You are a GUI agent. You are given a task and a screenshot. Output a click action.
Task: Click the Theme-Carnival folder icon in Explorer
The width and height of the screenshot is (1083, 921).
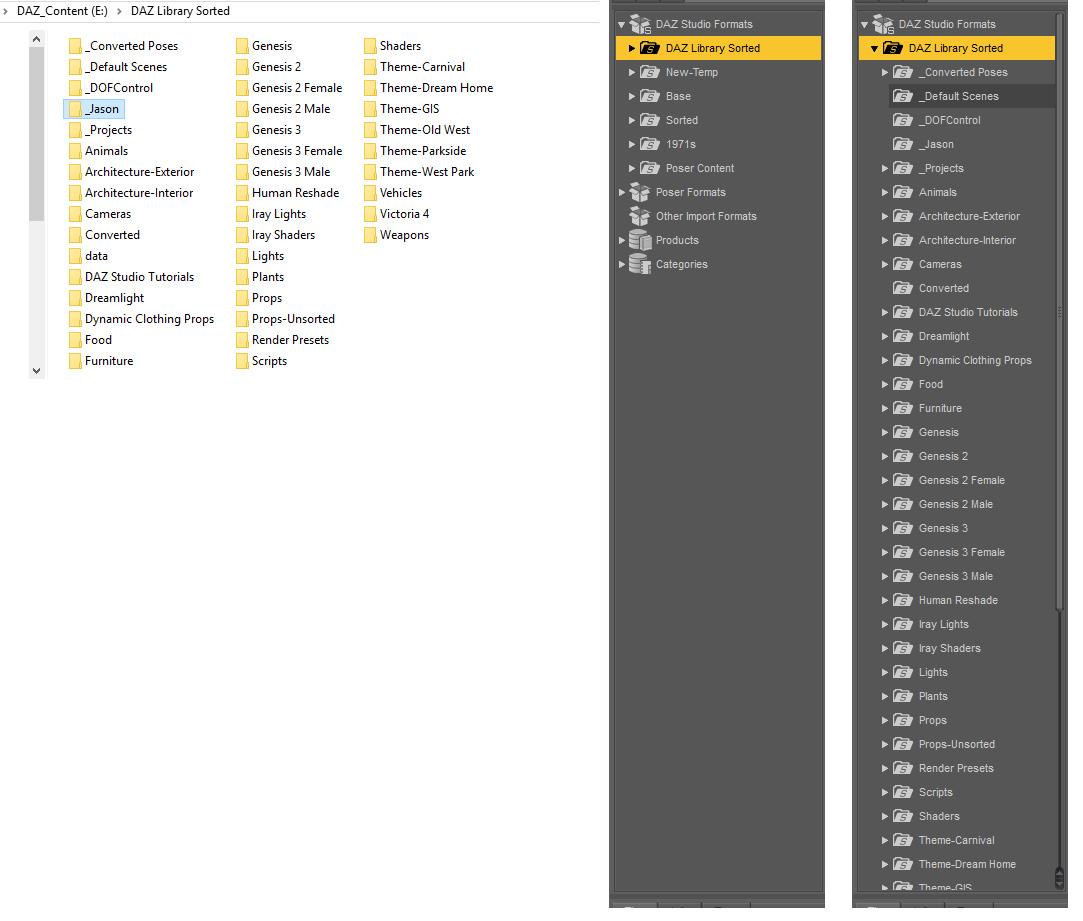pos(370,67)
